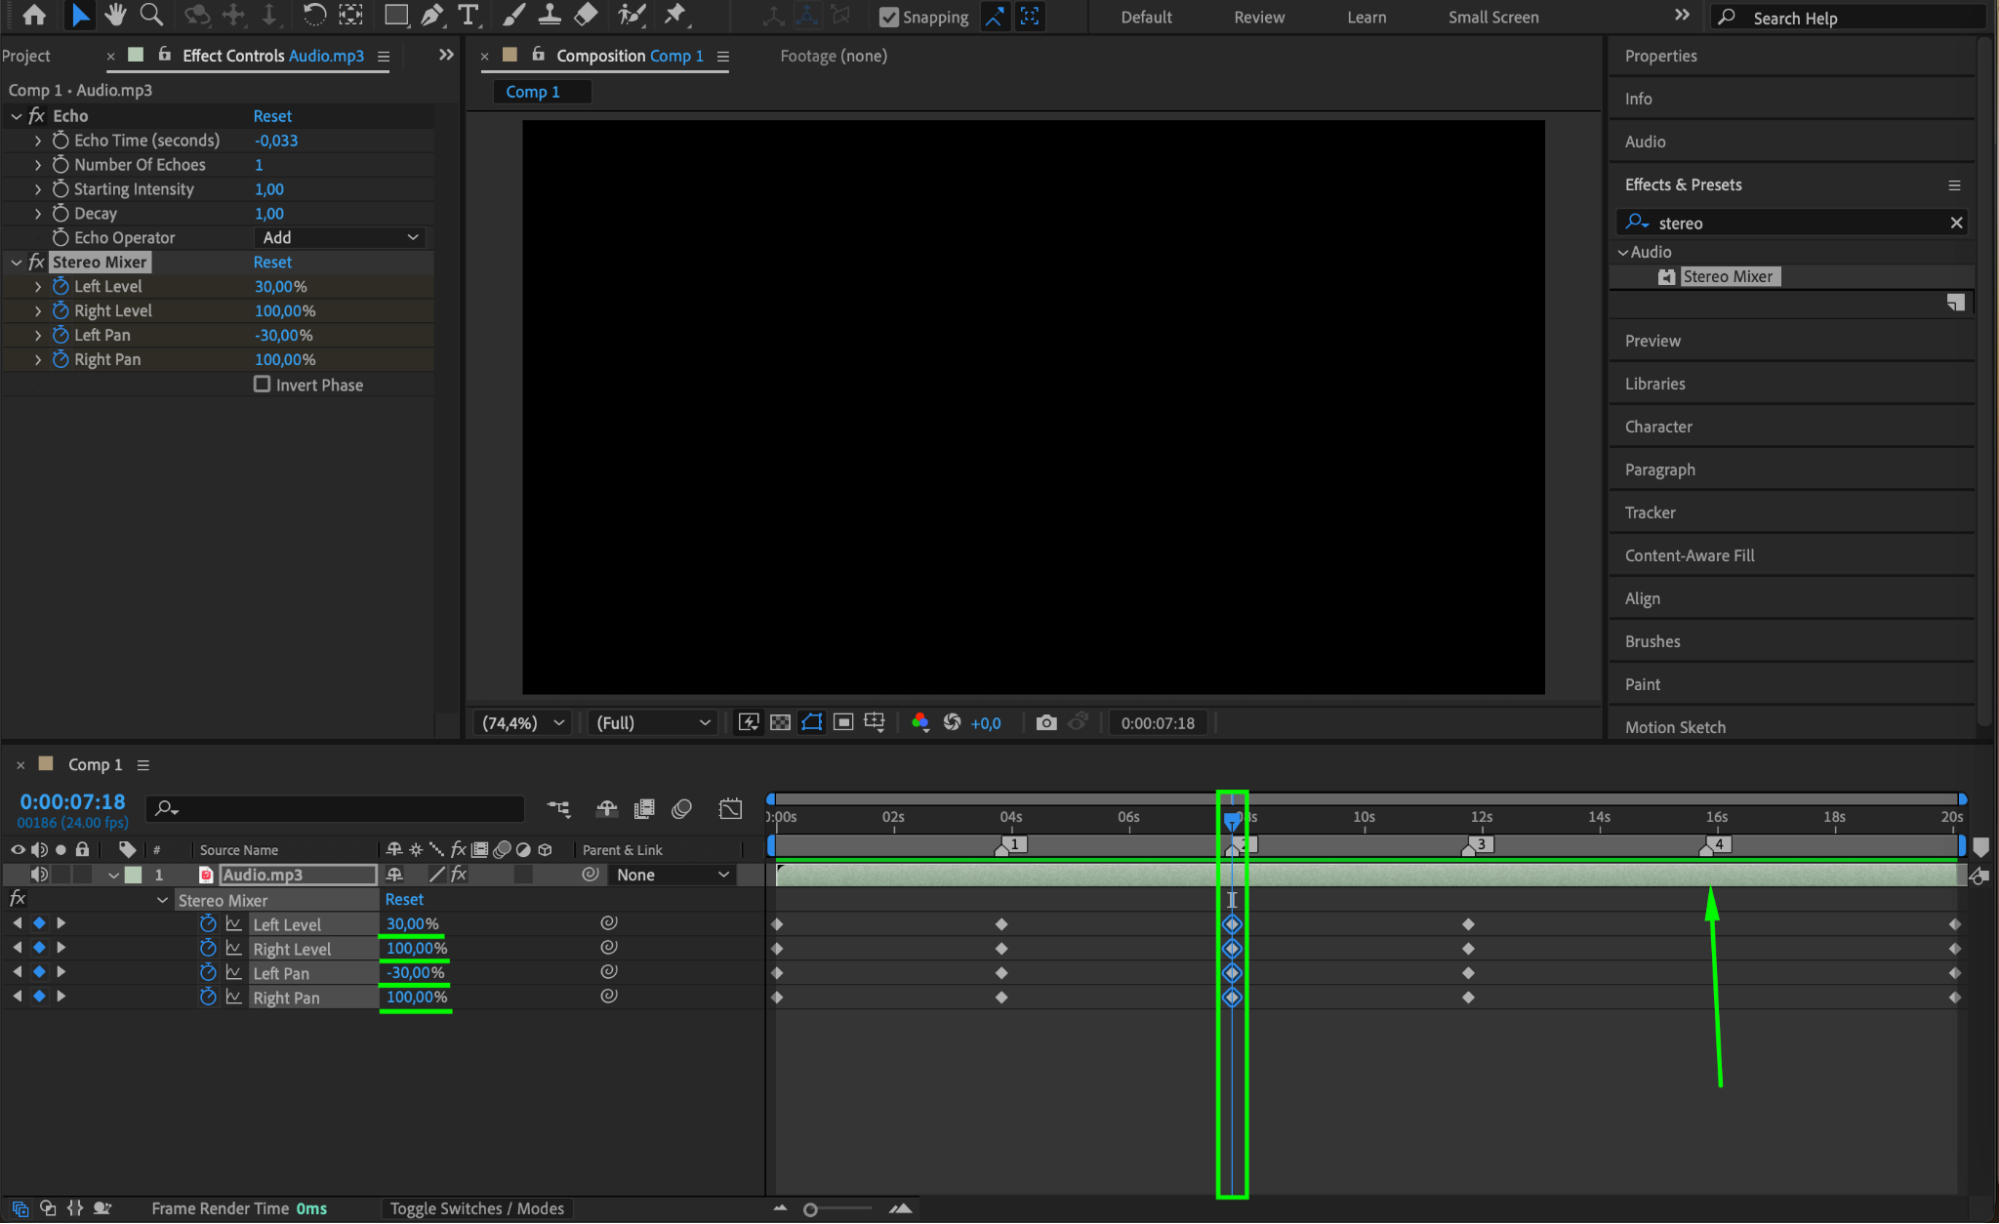Select the Hand tool in toolbar
This screenshot has height=1224, width=1999.
pos(115,15)
